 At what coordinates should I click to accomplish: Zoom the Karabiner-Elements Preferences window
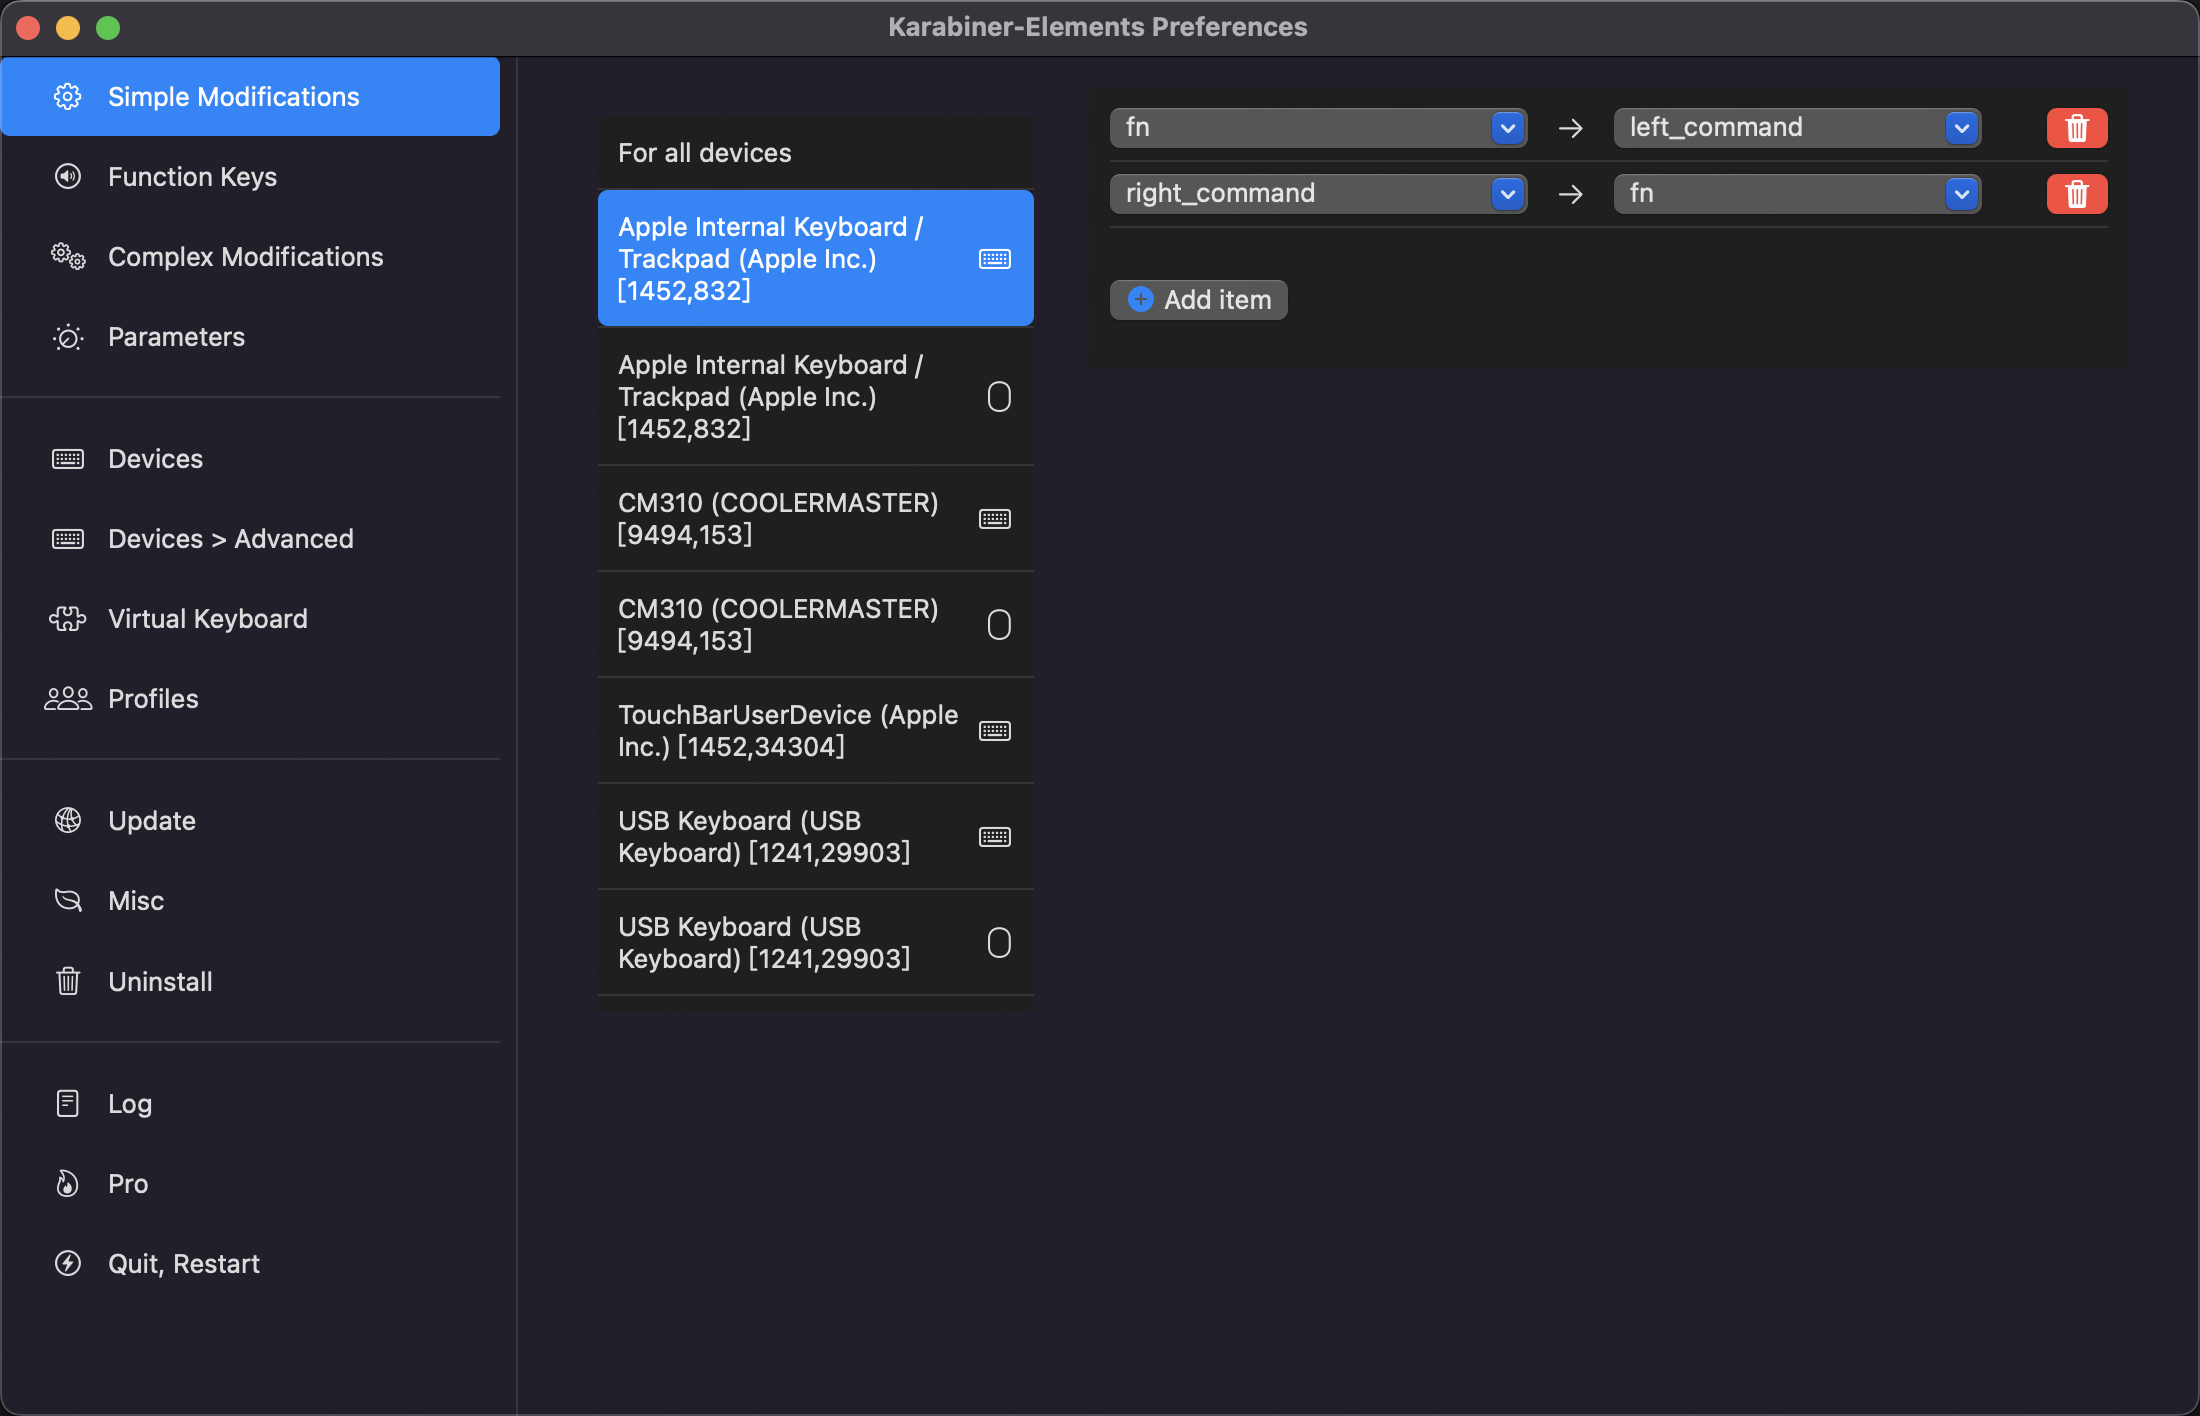click(x=108, y=28)
